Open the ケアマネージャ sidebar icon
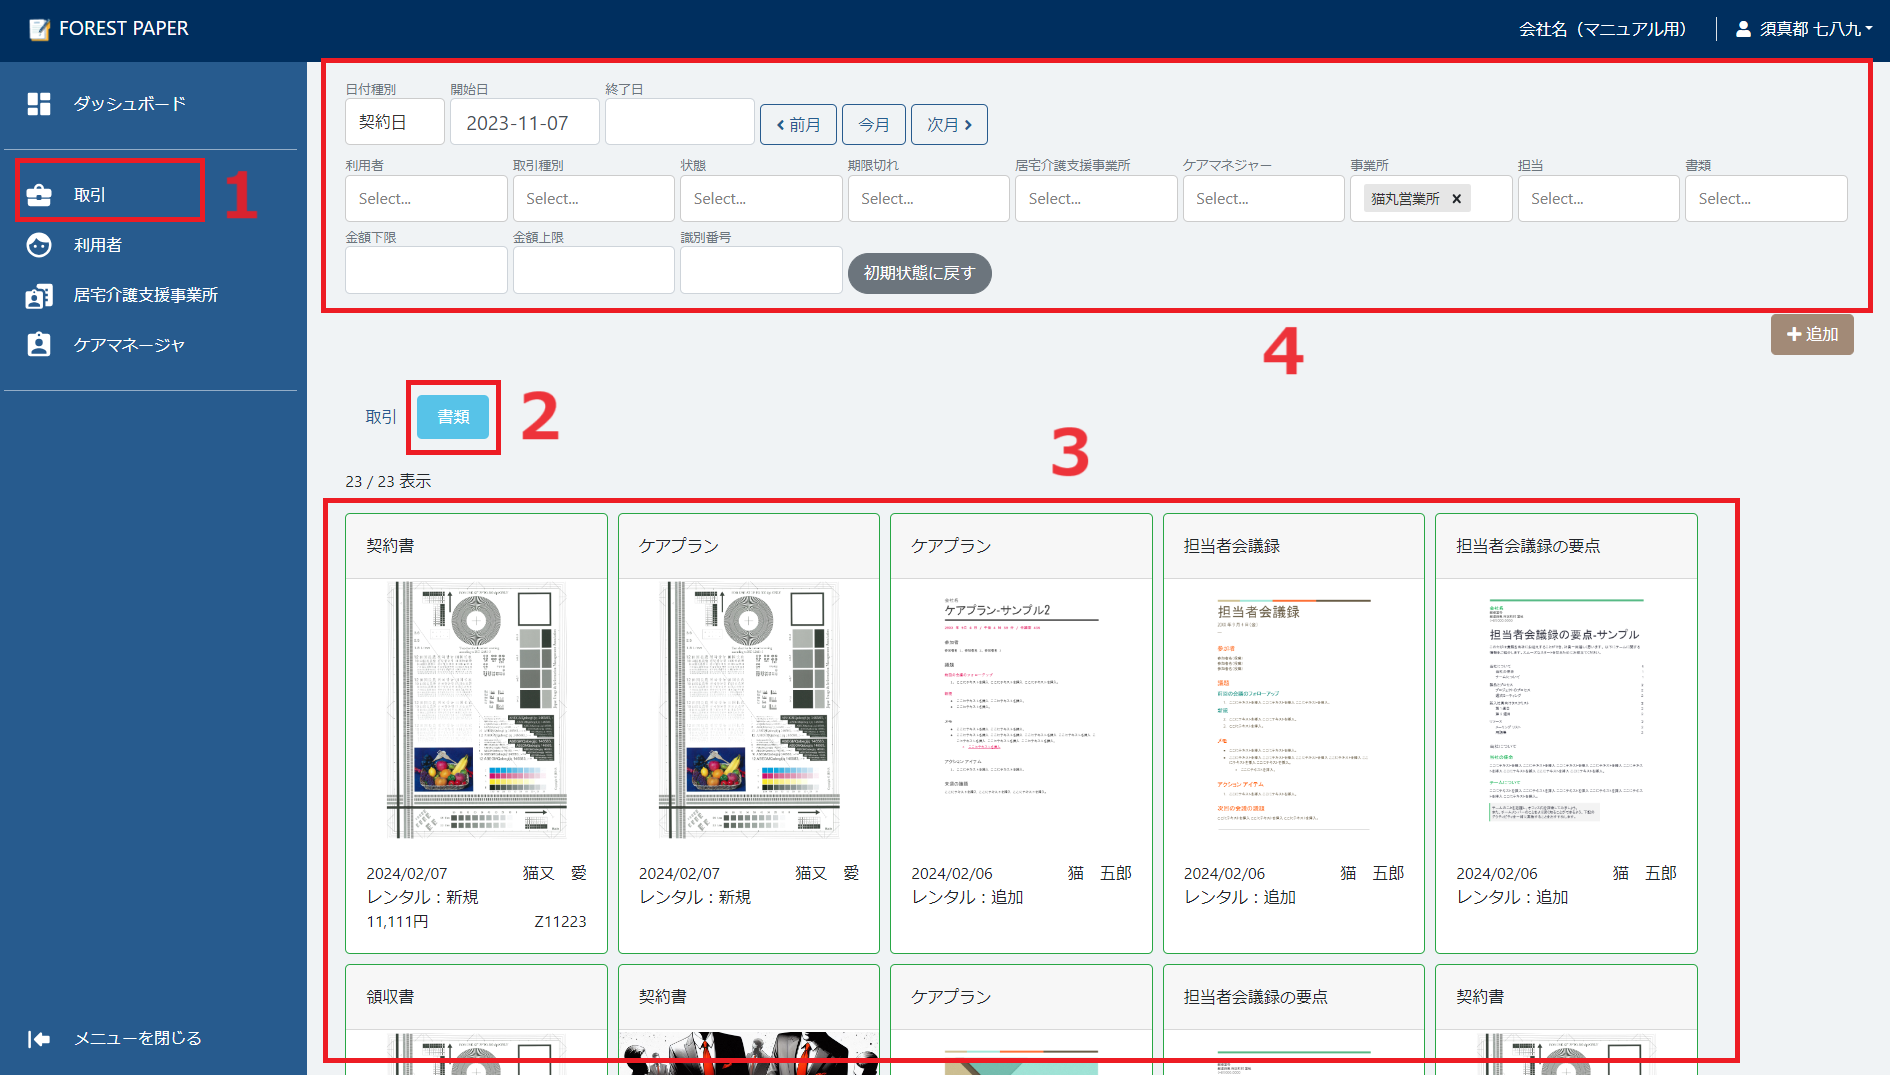Screen dimensions: 1890x1075 (x=40, y=345)
